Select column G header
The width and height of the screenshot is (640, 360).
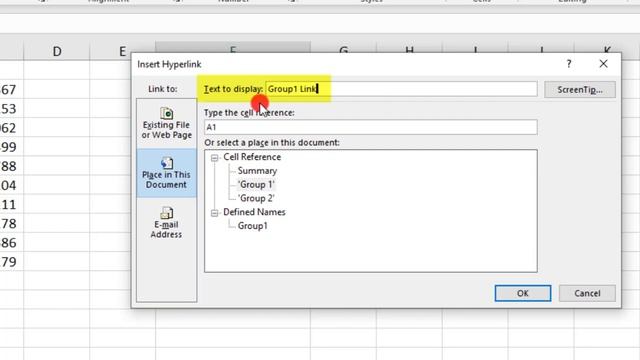[x=344, y=48]
